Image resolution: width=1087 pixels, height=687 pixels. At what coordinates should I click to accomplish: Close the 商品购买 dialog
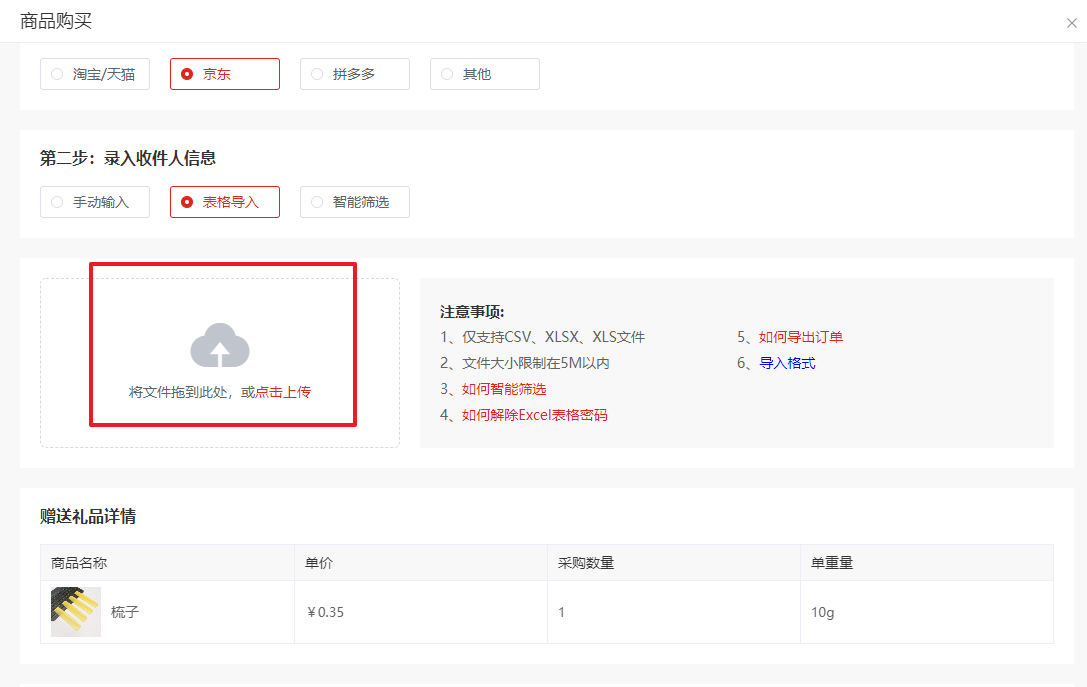(x=1071, y=23)
